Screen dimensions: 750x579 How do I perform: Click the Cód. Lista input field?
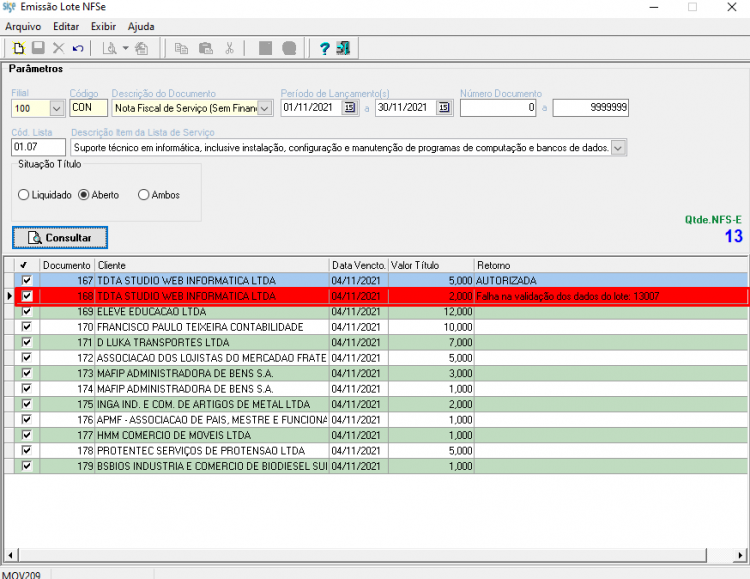click(38, 147)
